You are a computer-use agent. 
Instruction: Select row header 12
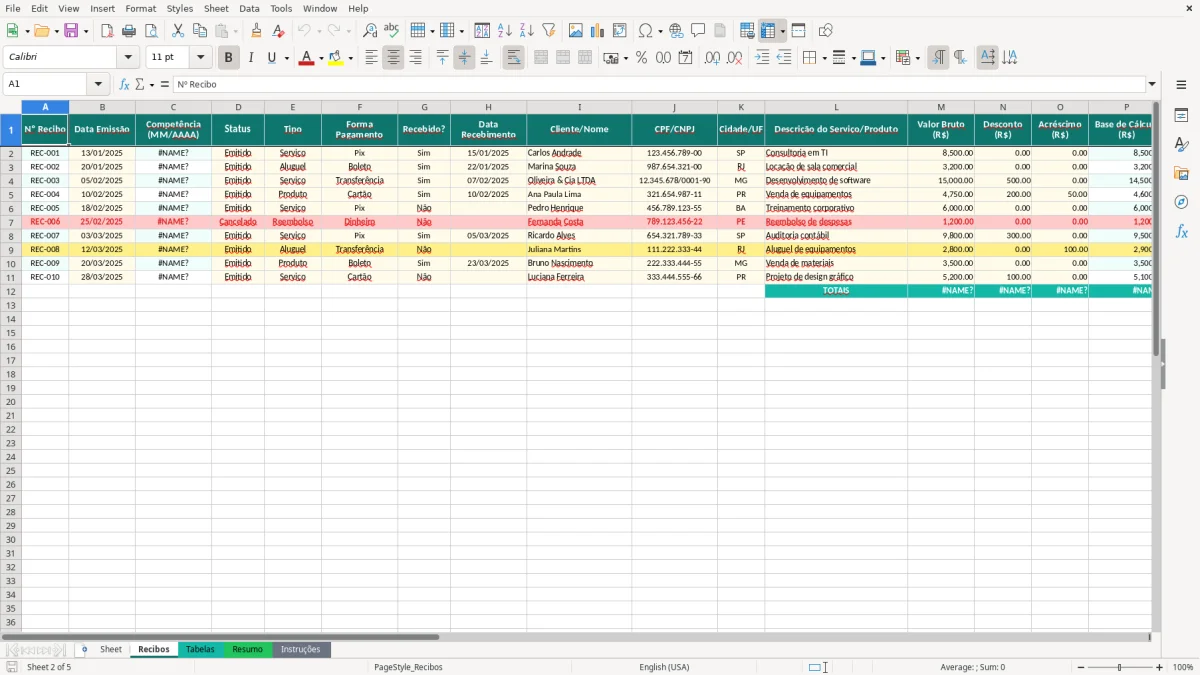click(11, 291)
